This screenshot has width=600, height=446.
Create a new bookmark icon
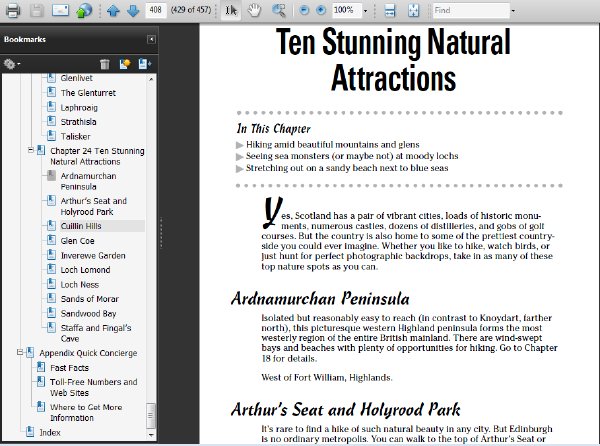tap(125, 64)
